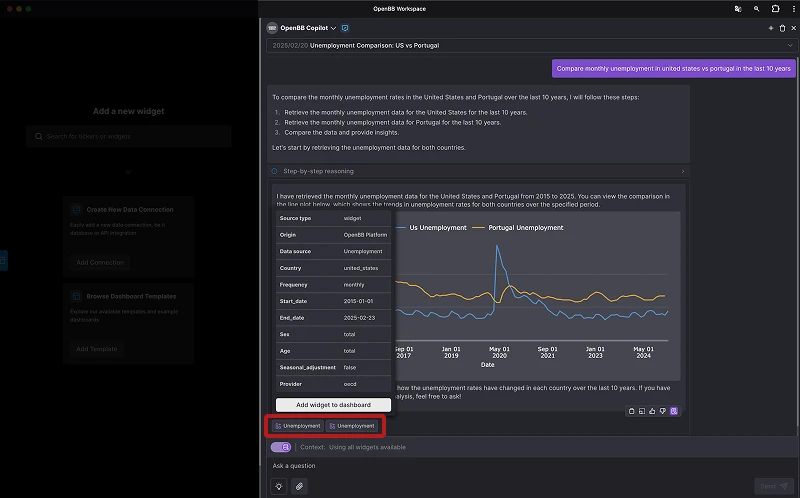The width and height of the screenshot is (800, 498).
Task: Click the Send message button
Action: tap(773, 486)
